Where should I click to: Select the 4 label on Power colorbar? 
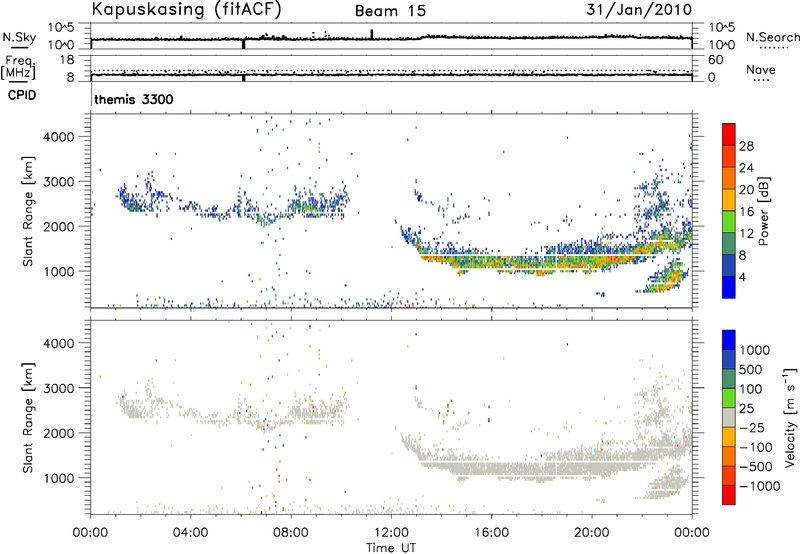click(x=743, y=277)
